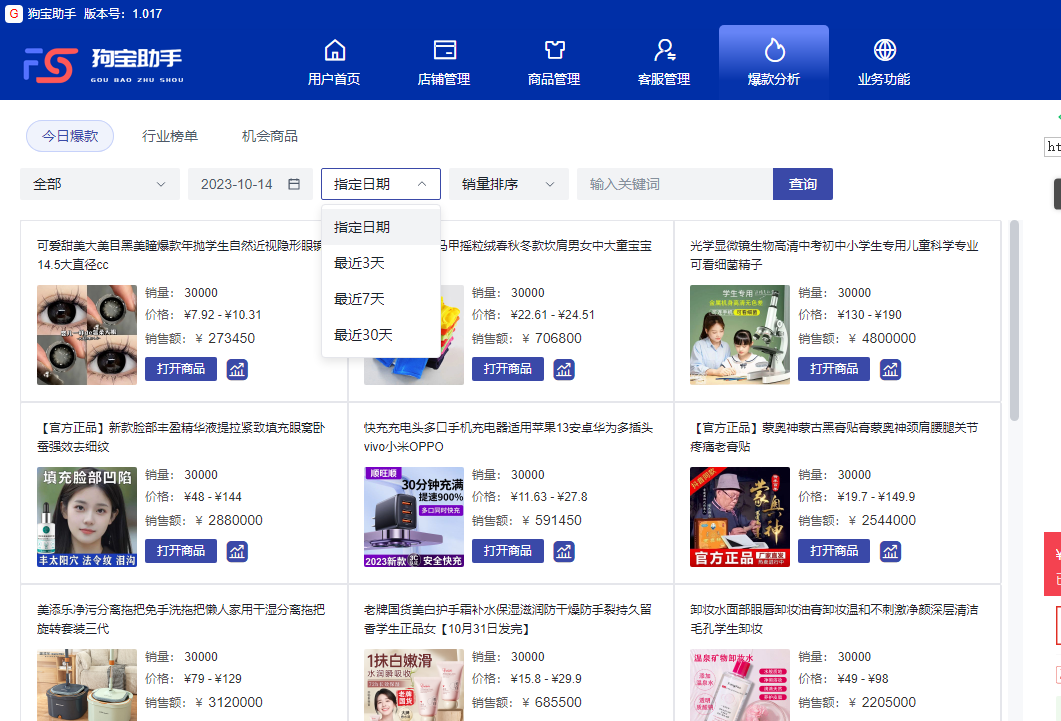Click 打开商品 for the fast charger product
Screen dimensions: 1061x721
point(507,551)
